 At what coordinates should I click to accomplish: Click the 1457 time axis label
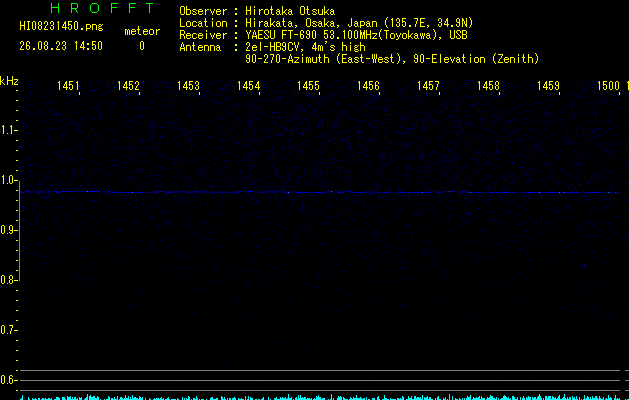[428, 85]
